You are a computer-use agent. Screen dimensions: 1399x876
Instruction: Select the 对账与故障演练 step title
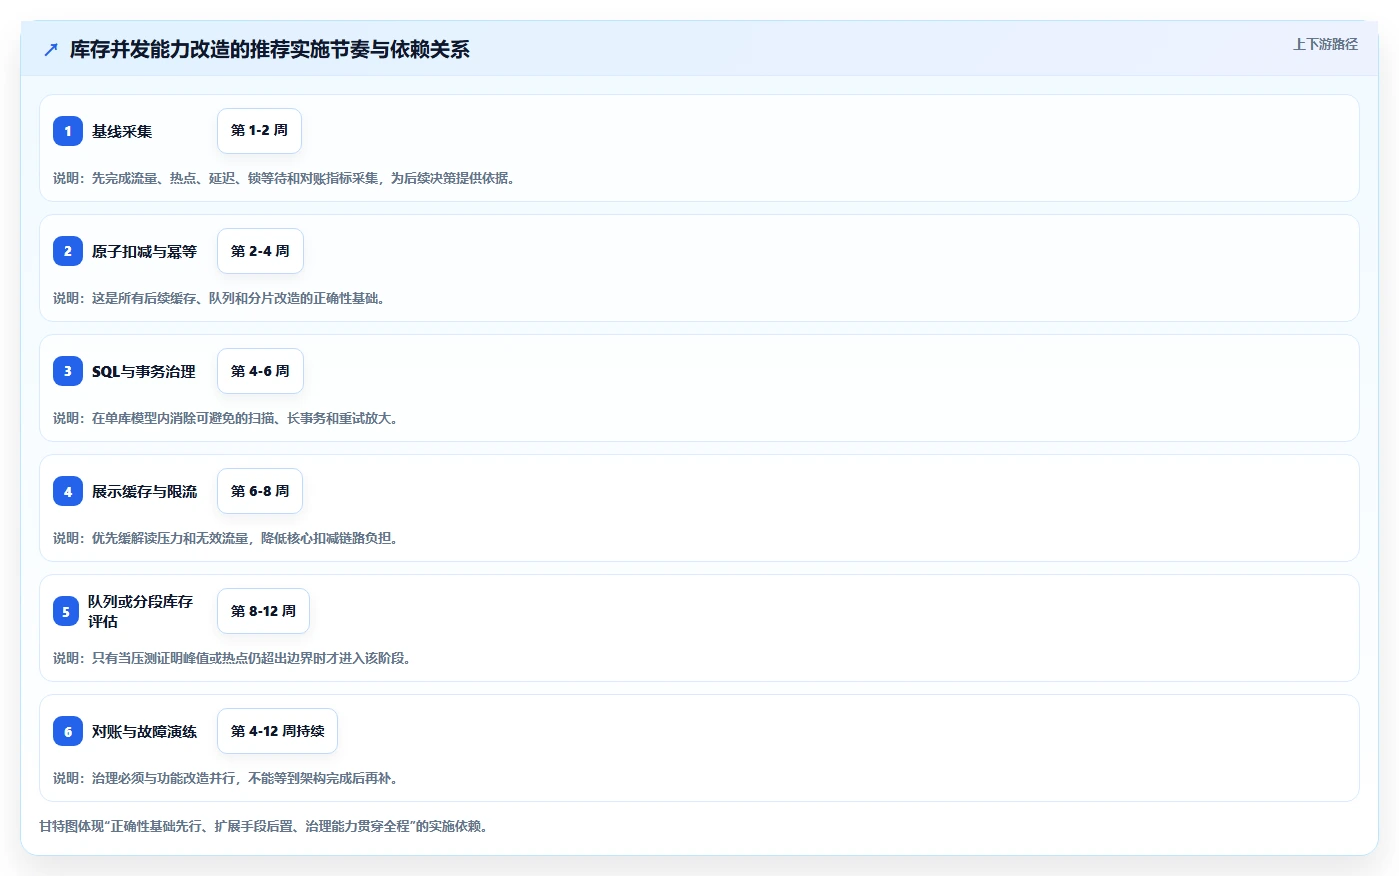coord(144,731)
